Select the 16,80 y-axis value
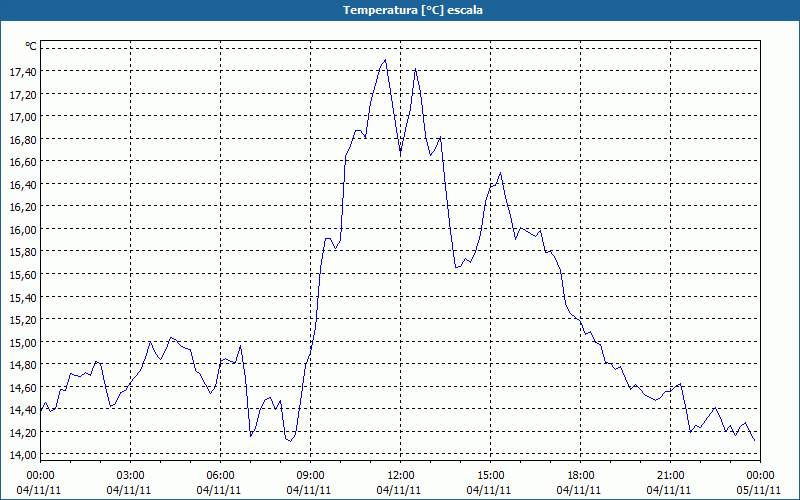Viewport: 800px width, 500px height. [23, 140]
